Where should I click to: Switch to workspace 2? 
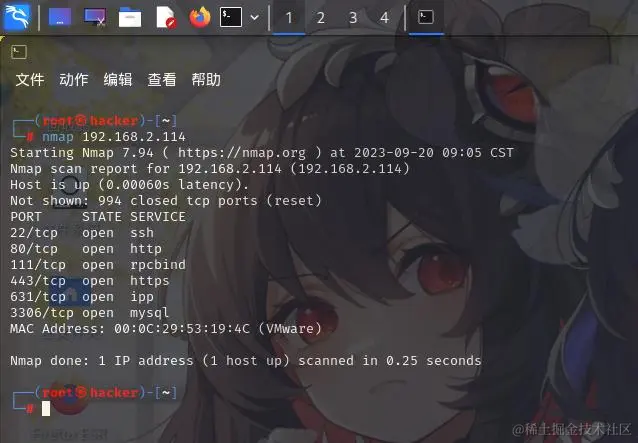pyautogui.click(x=321, y=18)
